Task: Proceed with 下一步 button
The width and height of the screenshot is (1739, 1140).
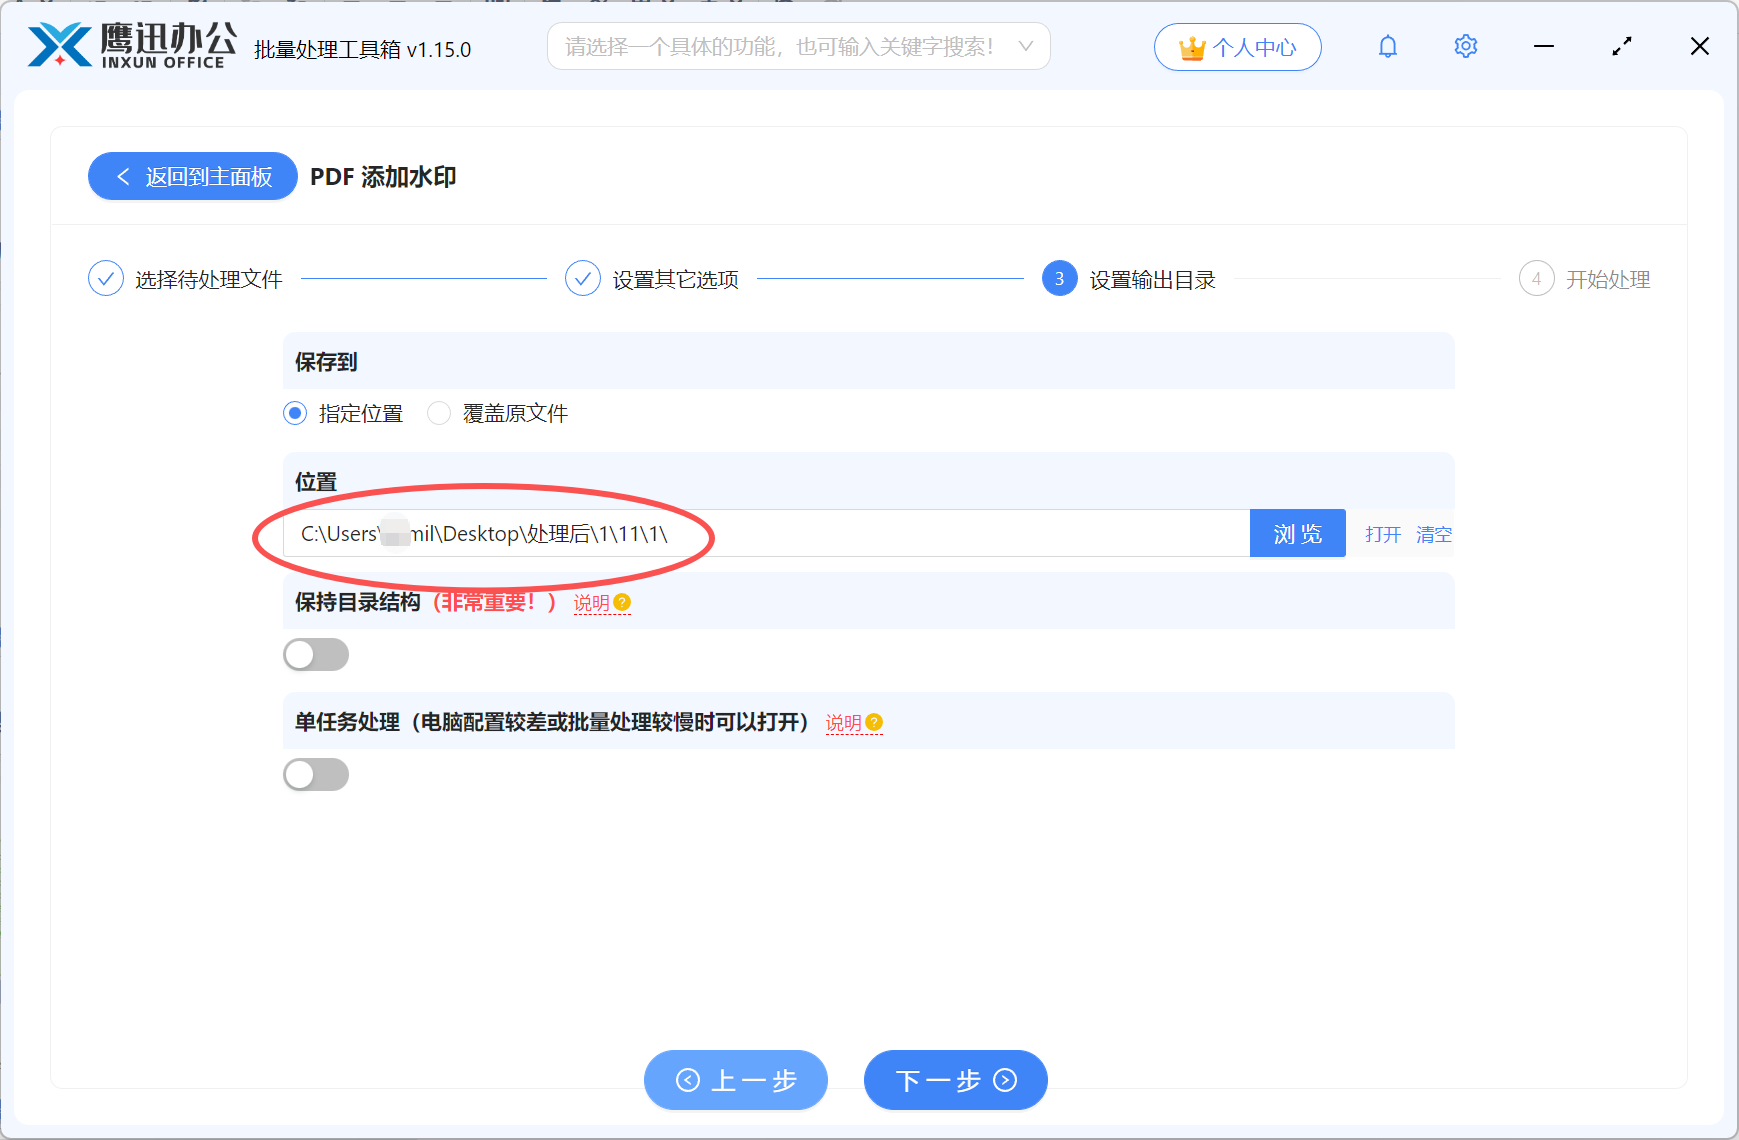Action: [x=956, y=1080]
